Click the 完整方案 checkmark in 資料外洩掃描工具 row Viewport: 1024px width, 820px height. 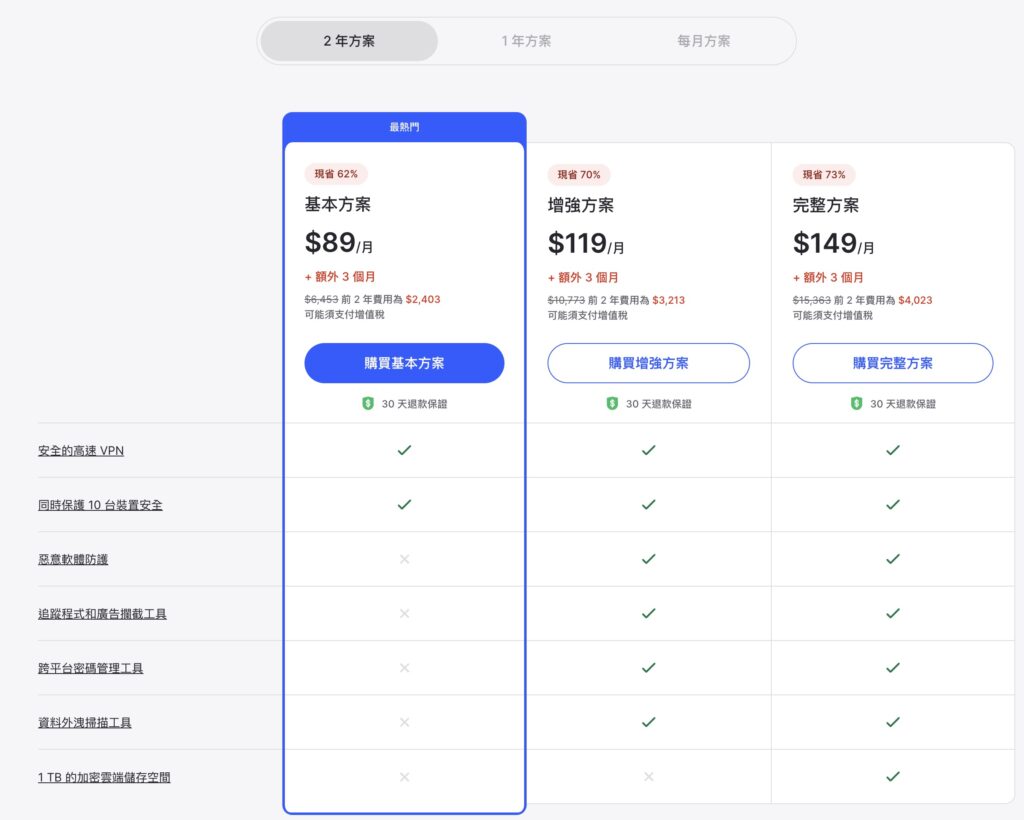tap(893, 722)
